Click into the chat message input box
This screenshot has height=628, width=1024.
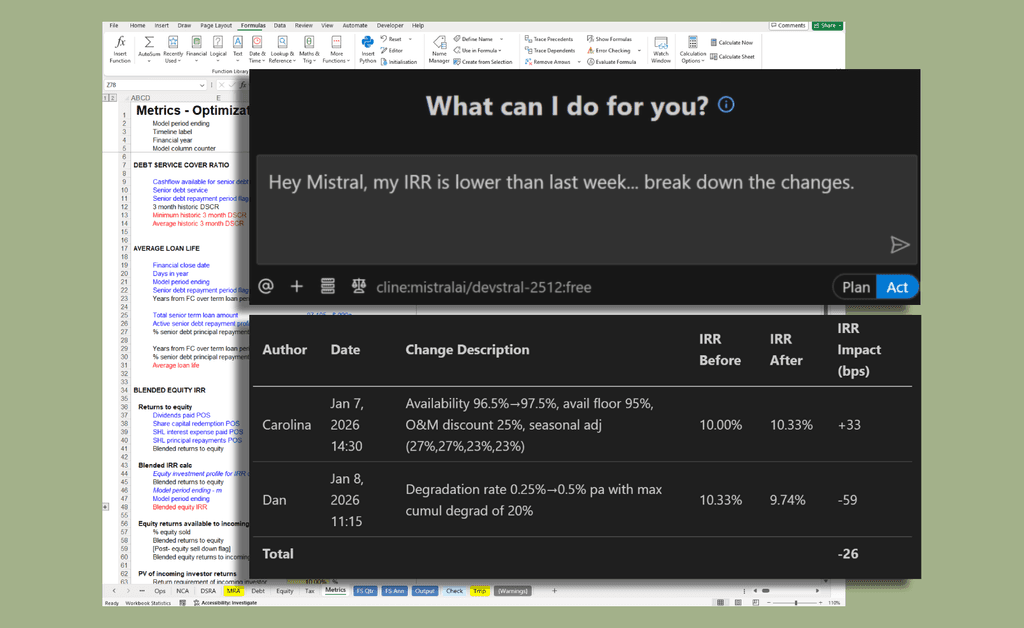click(x=586, y=209)
